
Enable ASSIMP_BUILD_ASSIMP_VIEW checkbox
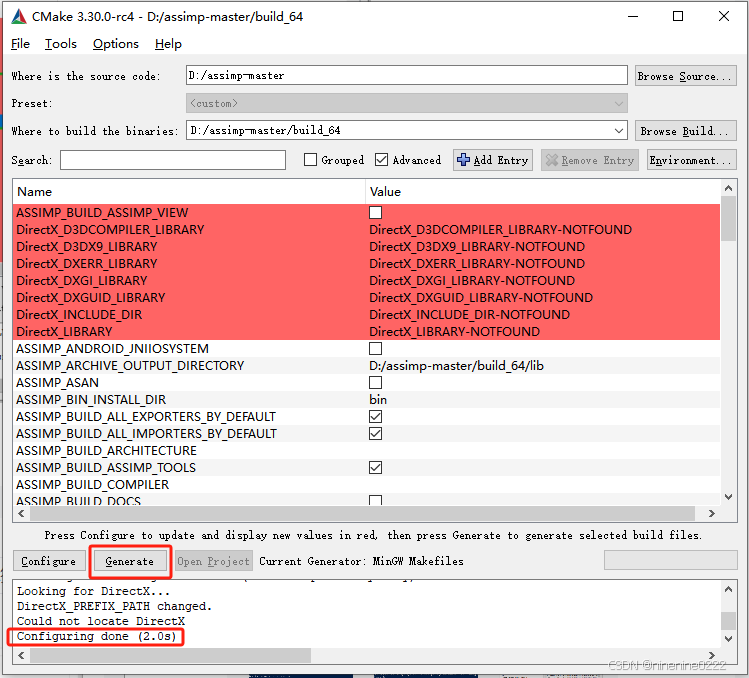pos(375,213)
